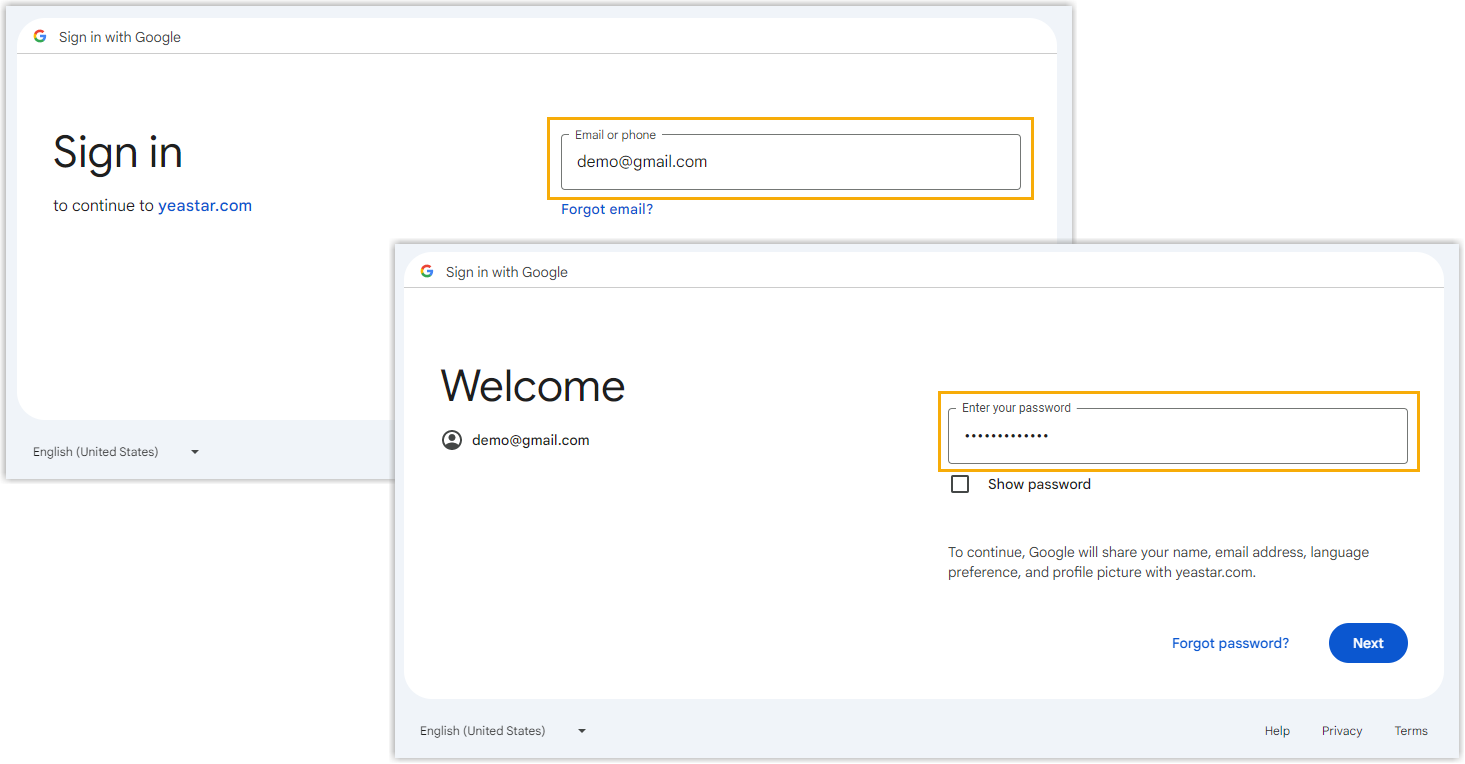
Task: Follow the yeastar.com link under Sign in
Action: tap(205, 206)
